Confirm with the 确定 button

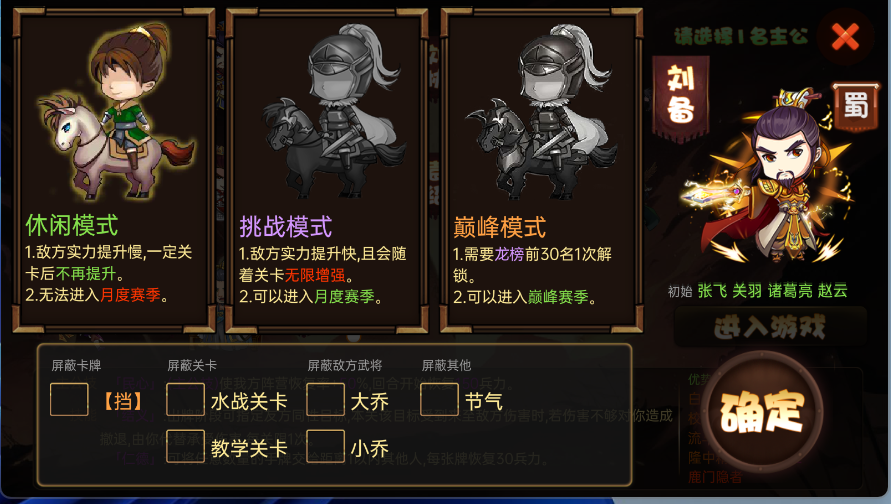tap(761, 412)
